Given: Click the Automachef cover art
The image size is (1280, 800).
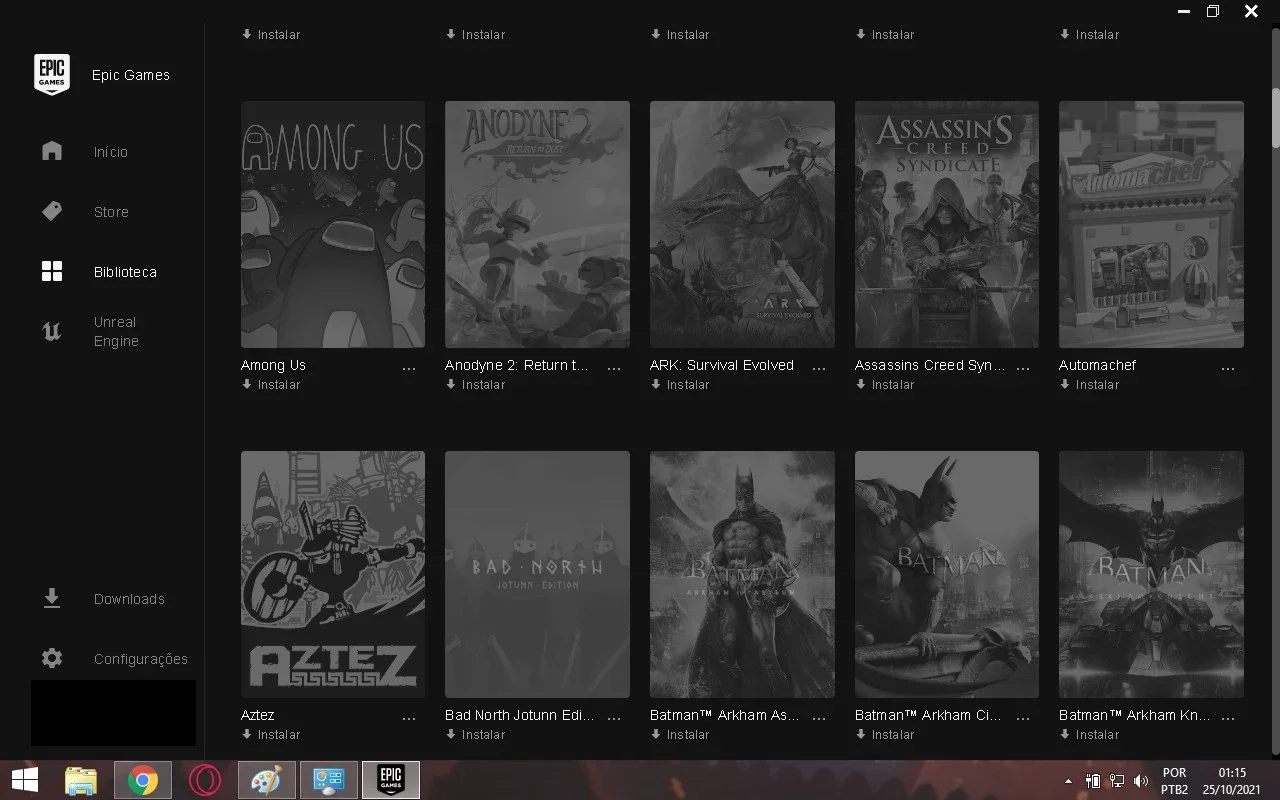Looking at the screenshot, I should [x=1151, y=224].
